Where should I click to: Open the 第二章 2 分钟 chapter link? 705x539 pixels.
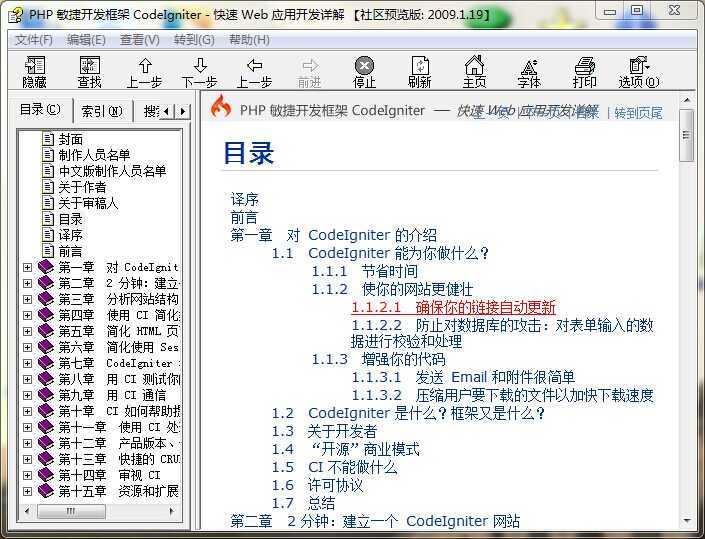point(375,521)
